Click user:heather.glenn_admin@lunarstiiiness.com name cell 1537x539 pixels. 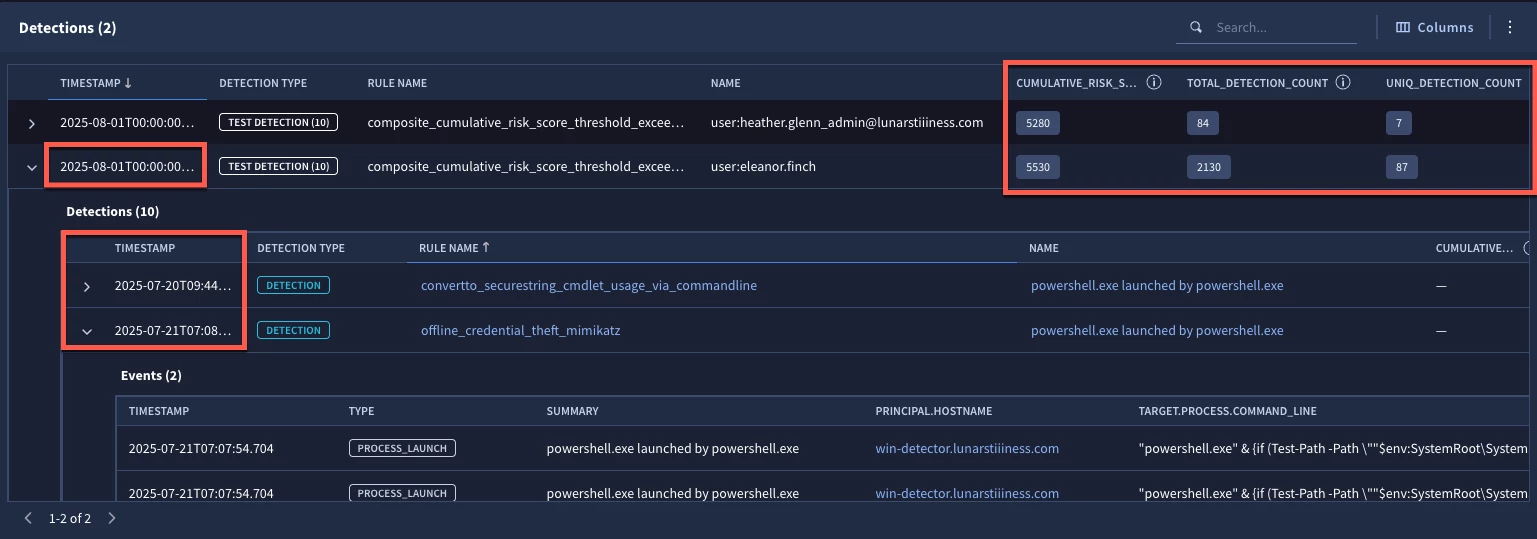[846, 123]
